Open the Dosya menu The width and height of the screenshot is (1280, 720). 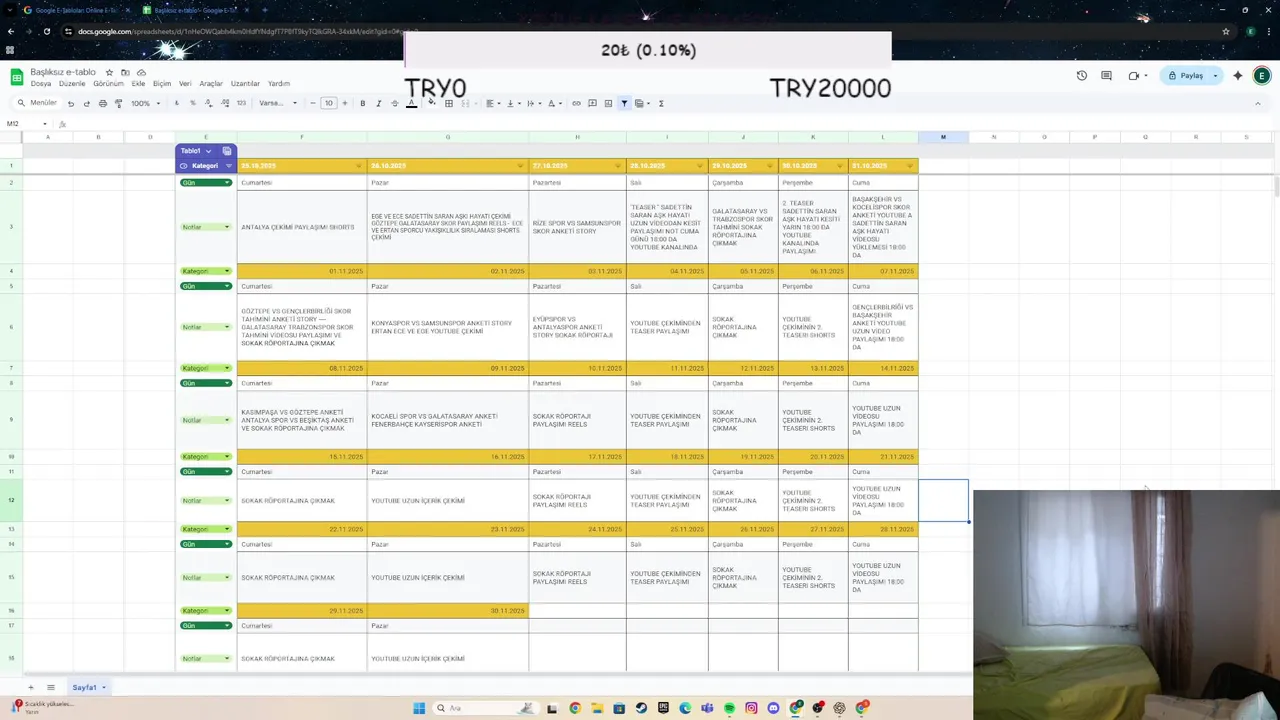click(x=40, y=84)
